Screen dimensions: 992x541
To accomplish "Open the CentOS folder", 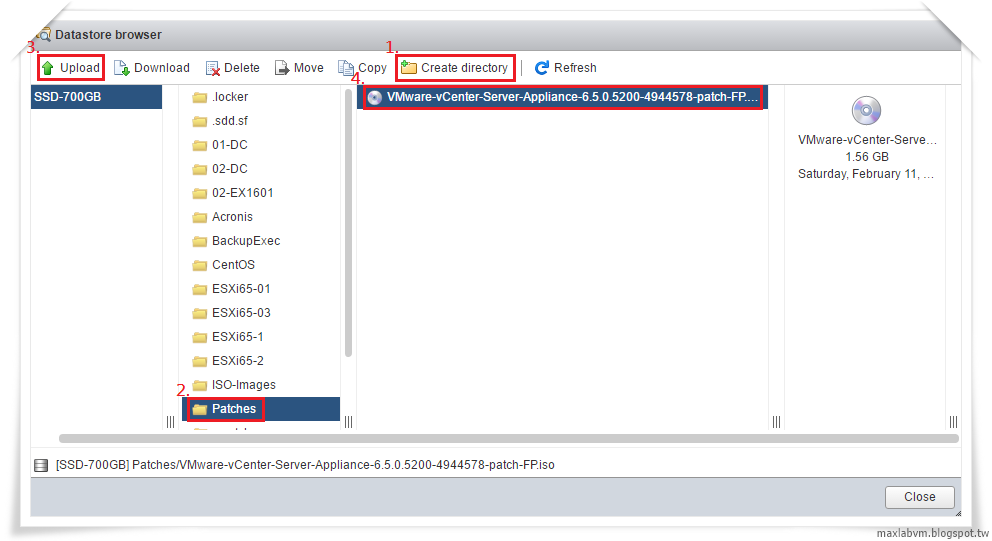I will [x=233, y=265].
